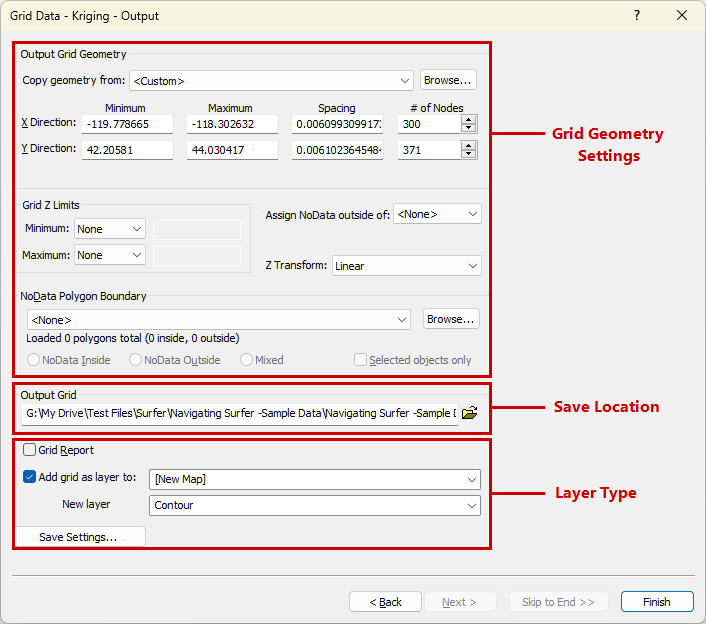Click the disabled Next button
This screenshot has height=624, width=706.
pos(459,602)
